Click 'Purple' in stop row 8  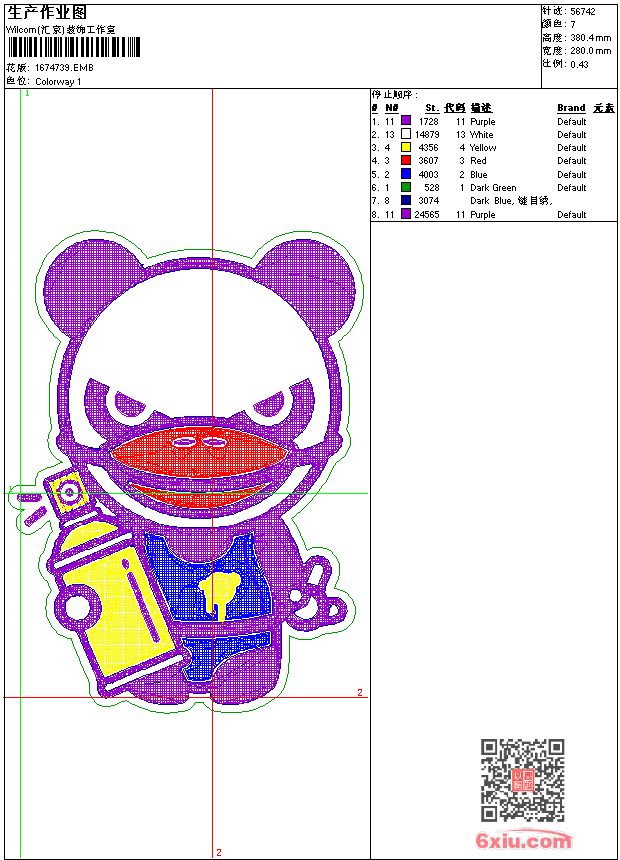click(x=483, y=215)
